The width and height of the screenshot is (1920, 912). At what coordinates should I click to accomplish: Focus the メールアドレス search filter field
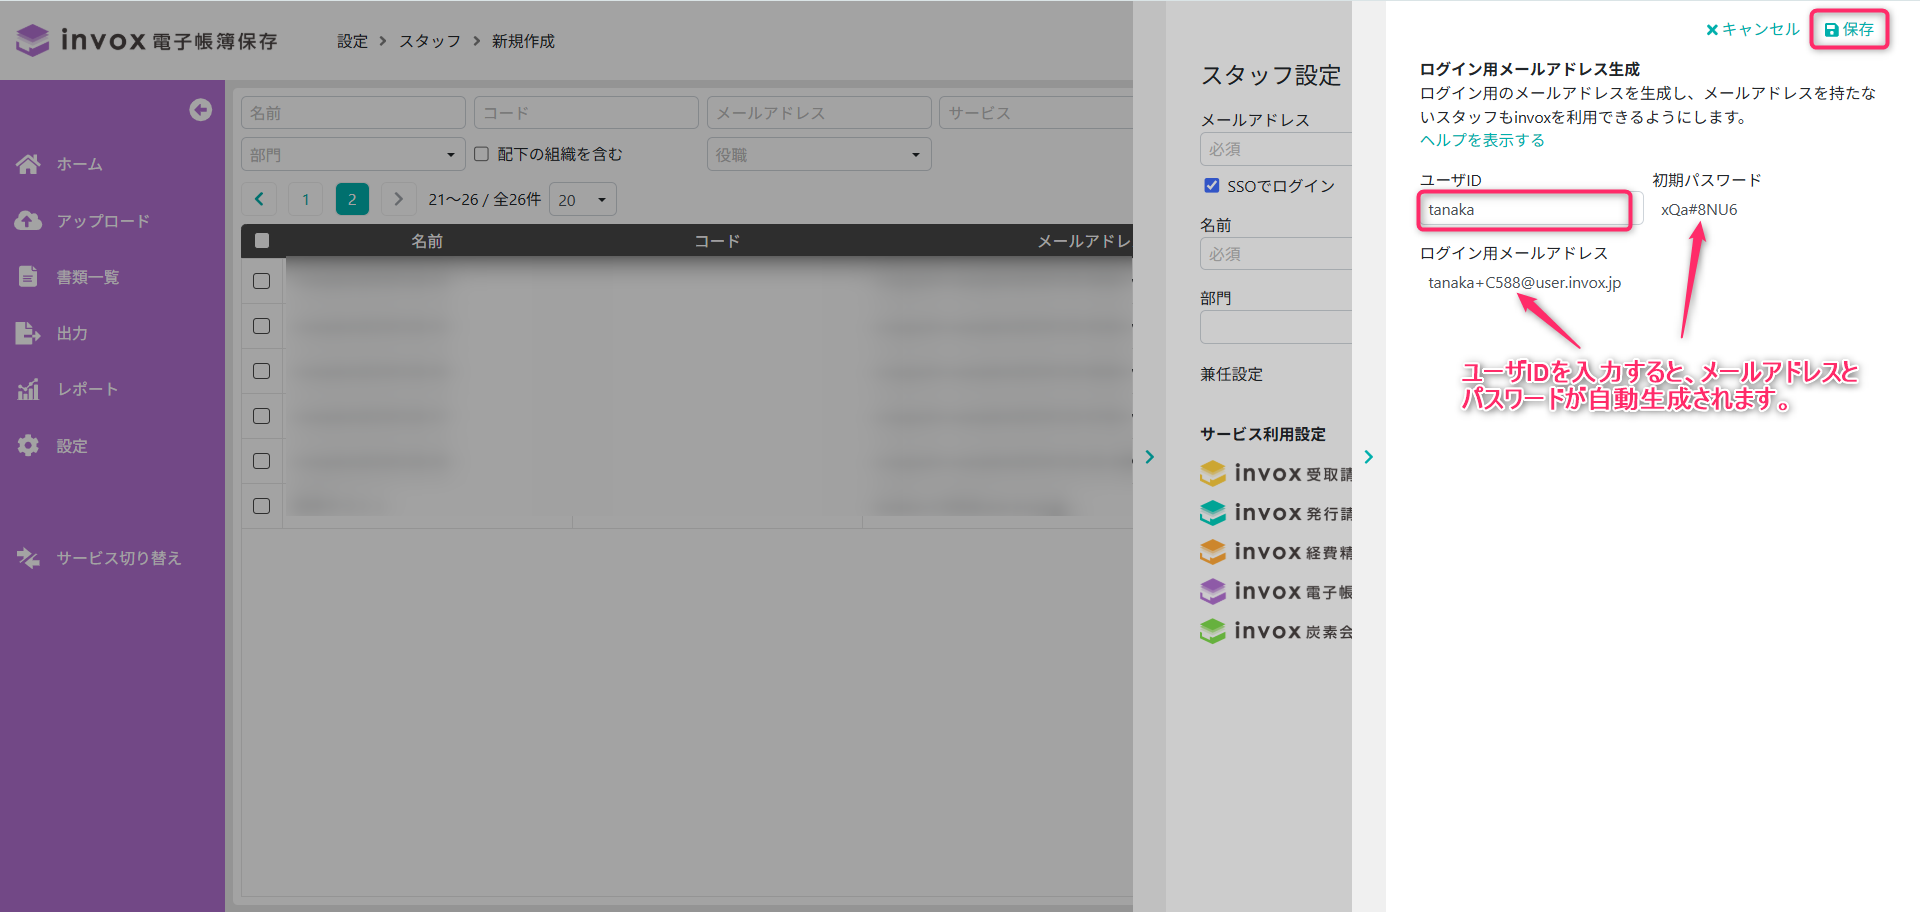(819, 113)
